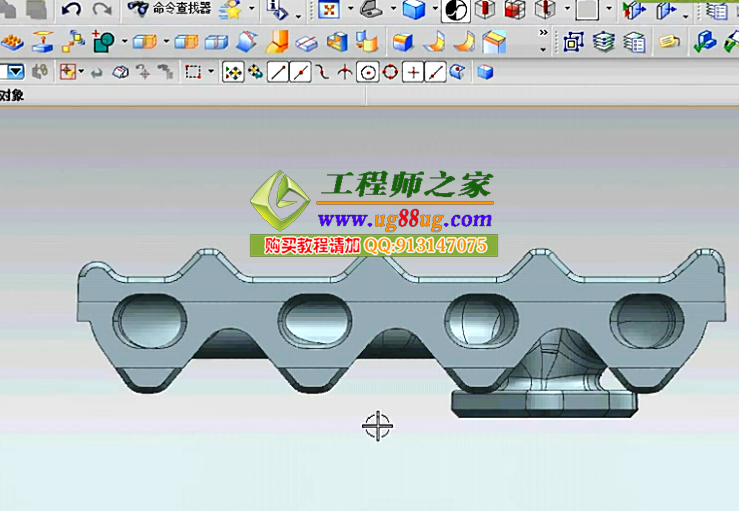Click wireframe cube with red cylinder icon
The width and height of the screenshot is (739, 511).
pos(485,9)
